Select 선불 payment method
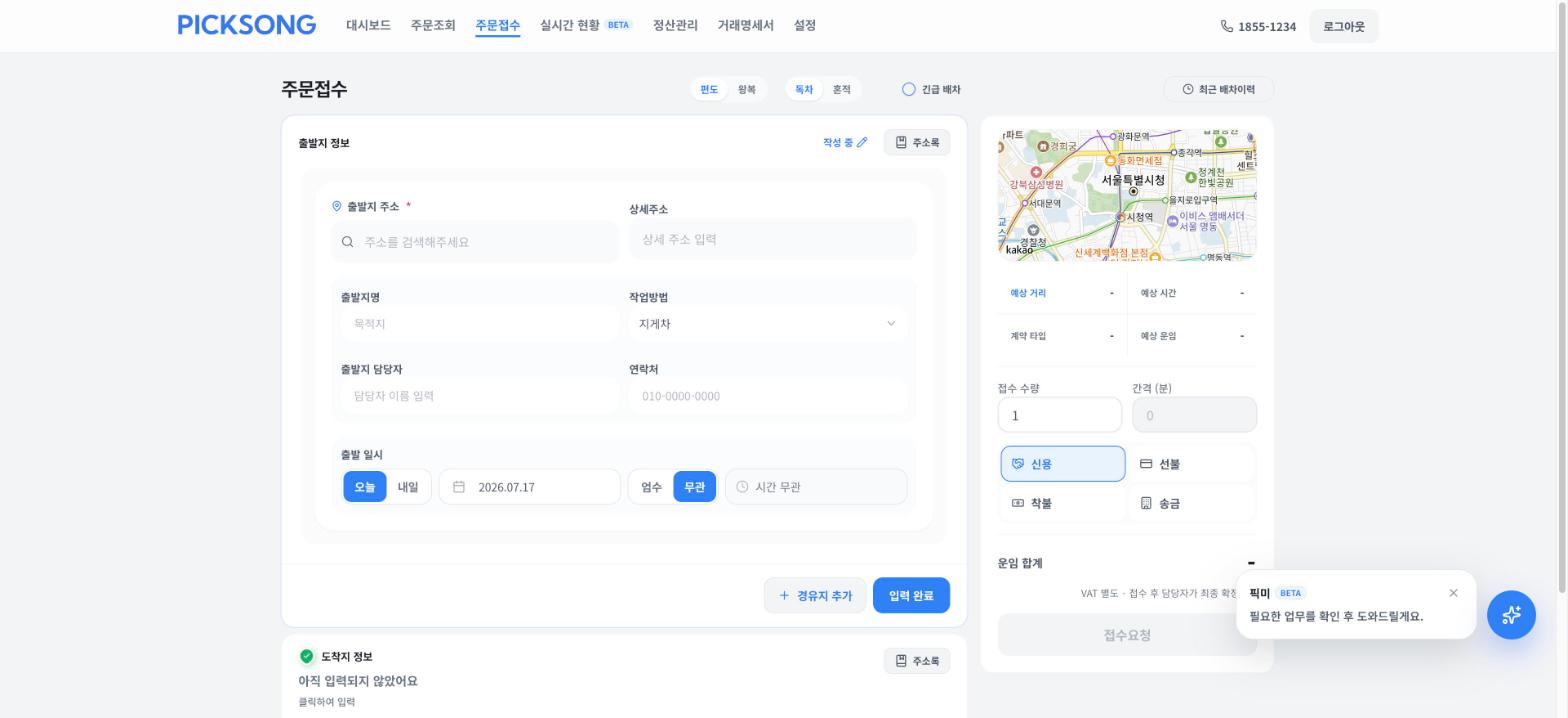The image size is (1568, 718). pyautogui.click(x=1192, y=464)
